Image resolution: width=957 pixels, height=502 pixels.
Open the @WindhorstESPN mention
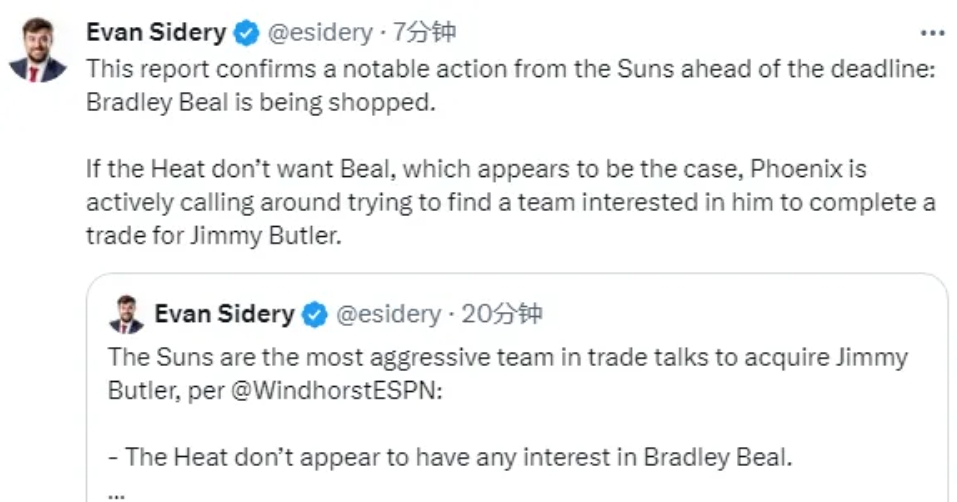click(337, 391)
